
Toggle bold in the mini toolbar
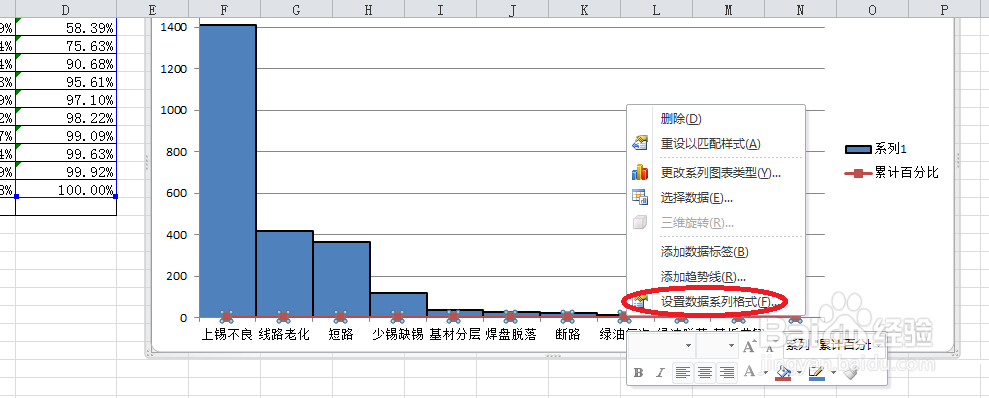[x=638, y=373]
